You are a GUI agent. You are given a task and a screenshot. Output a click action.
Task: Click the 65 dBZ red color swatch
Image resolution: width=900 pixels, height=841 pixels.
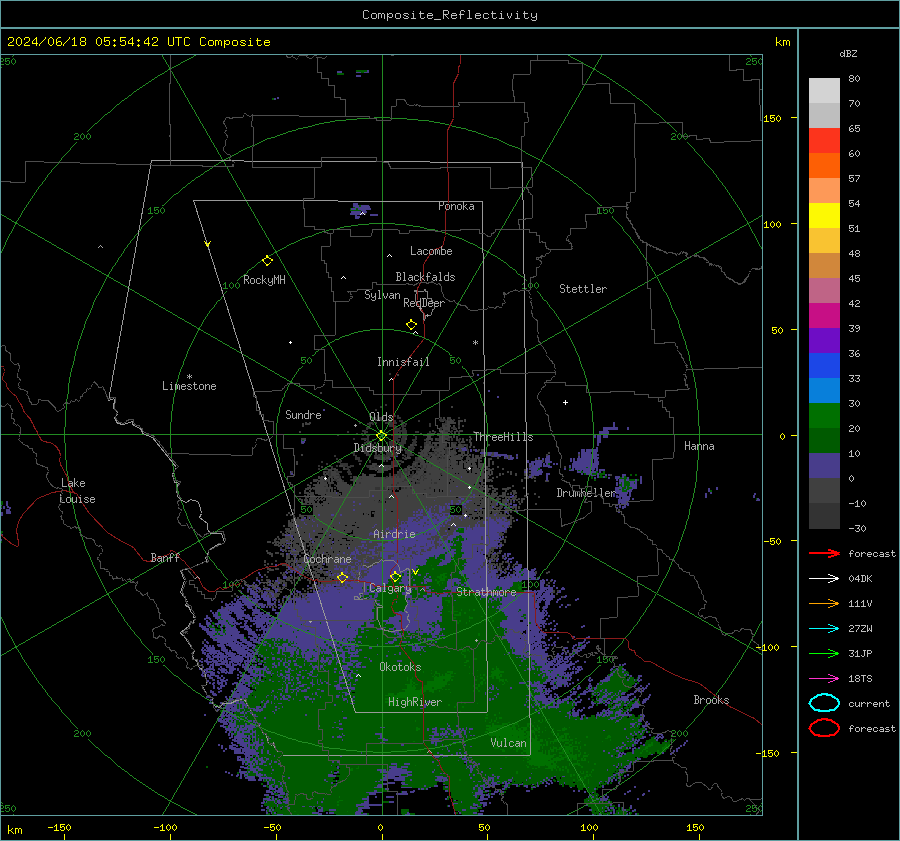click(824, 141)
